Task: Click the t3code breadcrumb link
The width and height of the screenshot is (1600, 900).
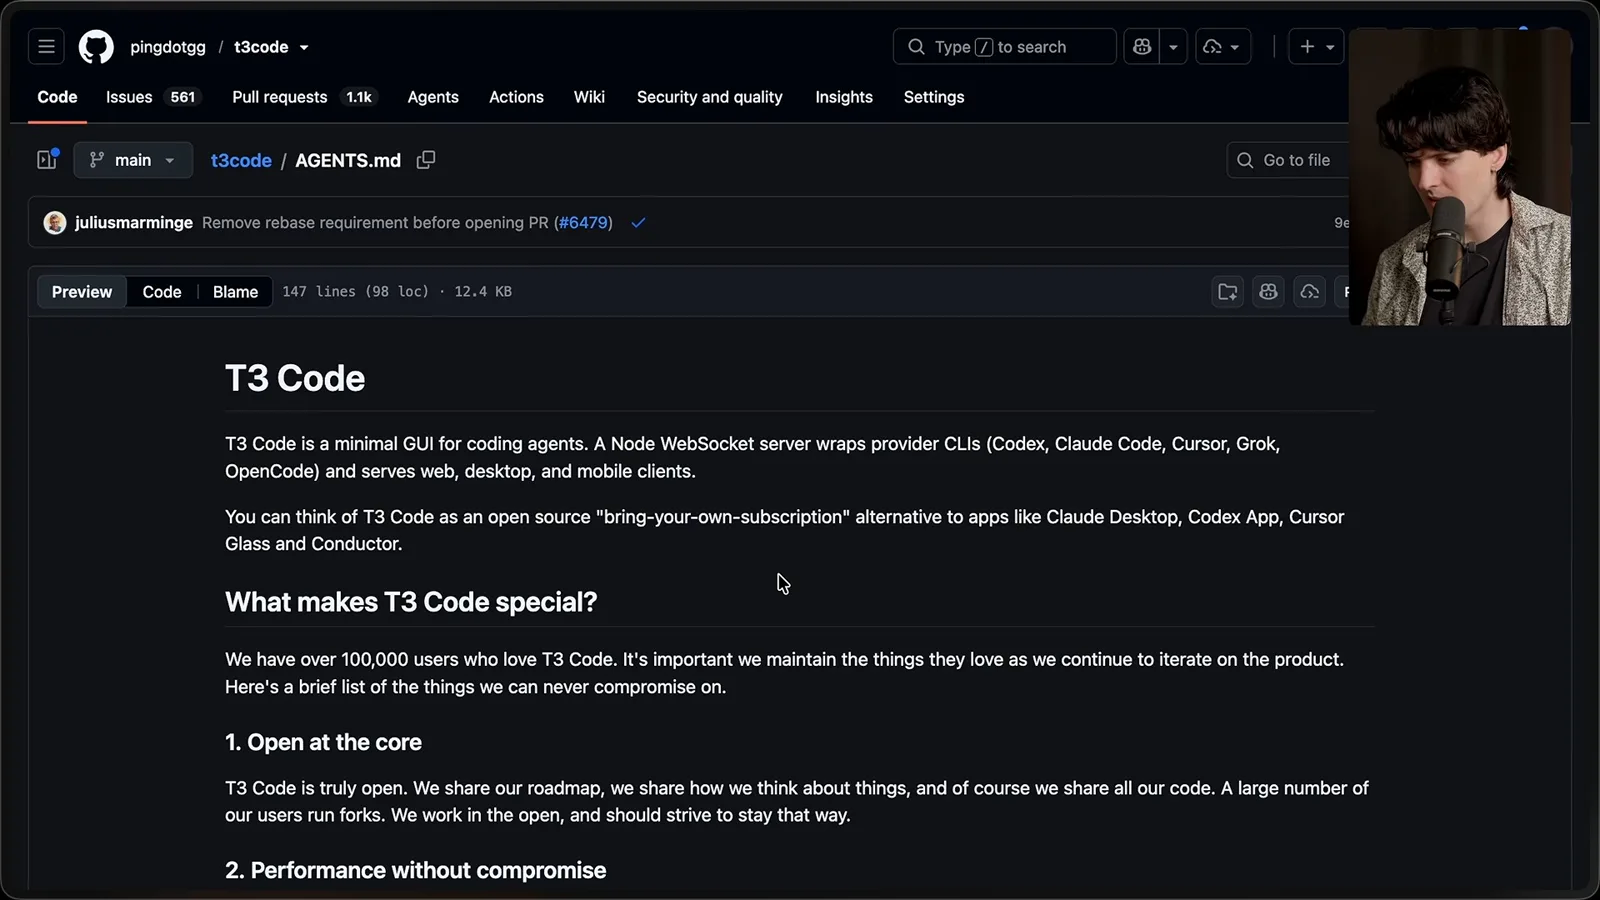Action: coord(241,160)
